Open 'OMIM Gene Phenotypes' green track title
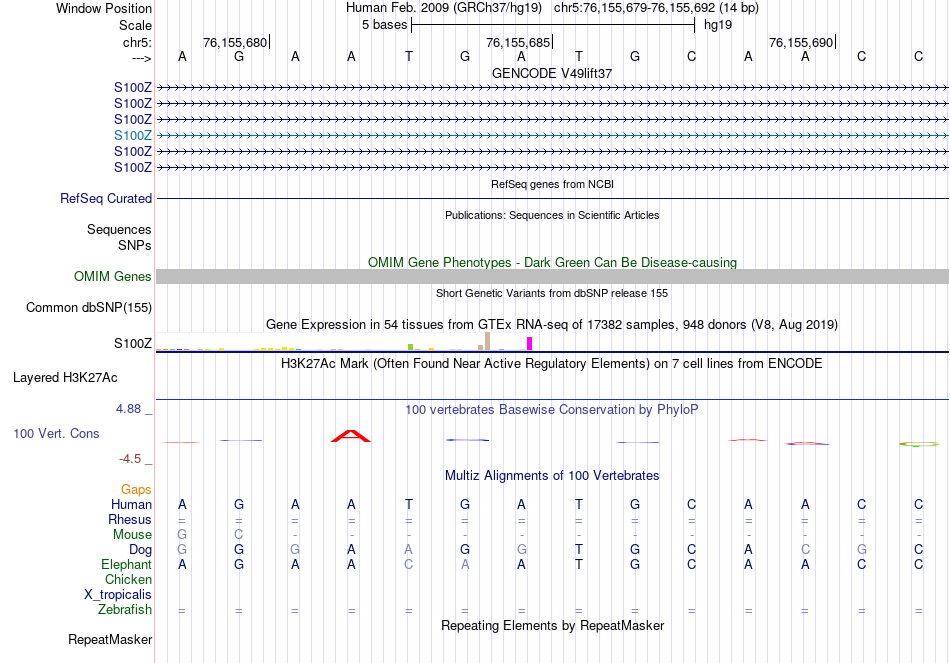 552,262
